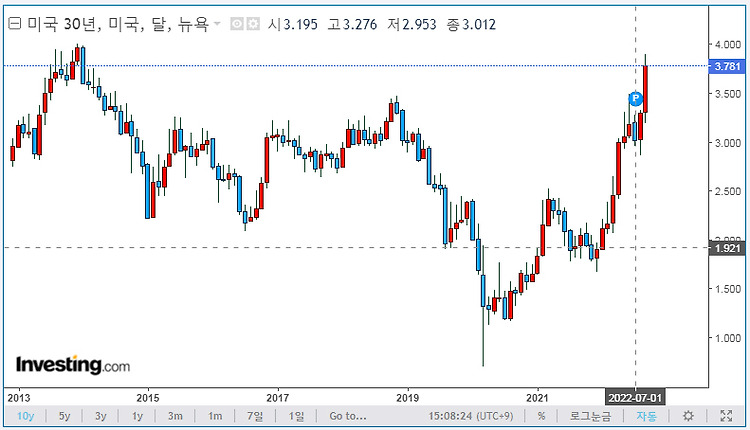Toggle the 로그눈금 log scale
The height and width of the screenshot is (430, 750).
[x=590, y=416]
